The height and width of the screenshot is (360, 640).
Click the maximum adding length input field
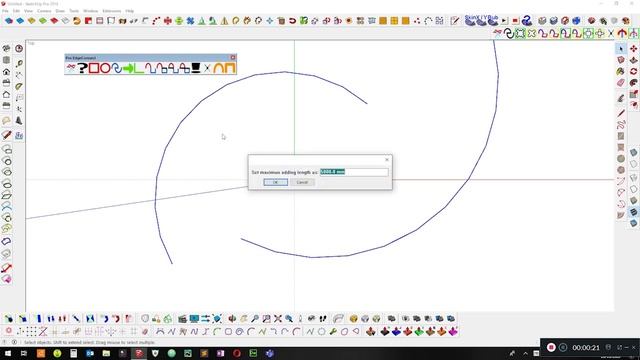coord(353,172)
